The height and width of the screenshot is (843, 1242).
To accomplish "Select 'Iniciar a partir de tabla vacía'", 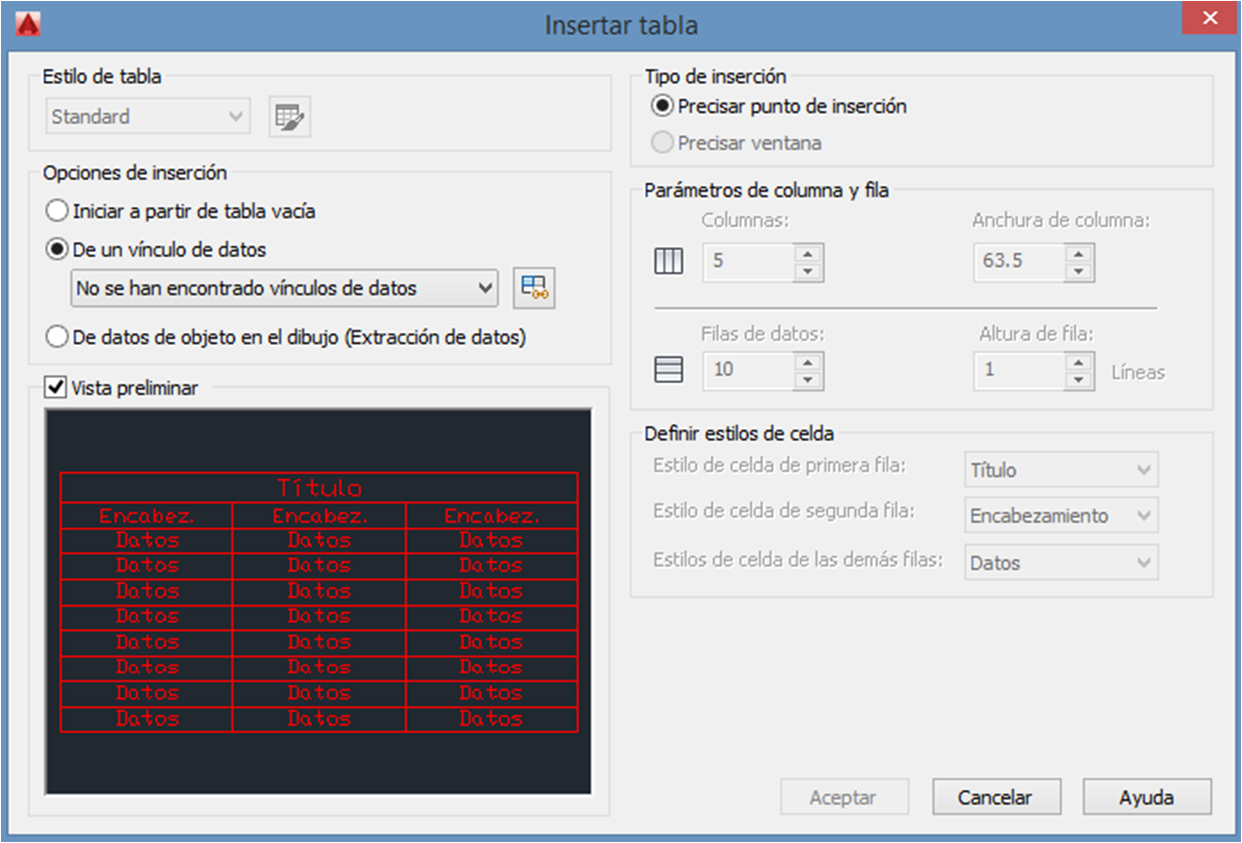I will (58, 211).
